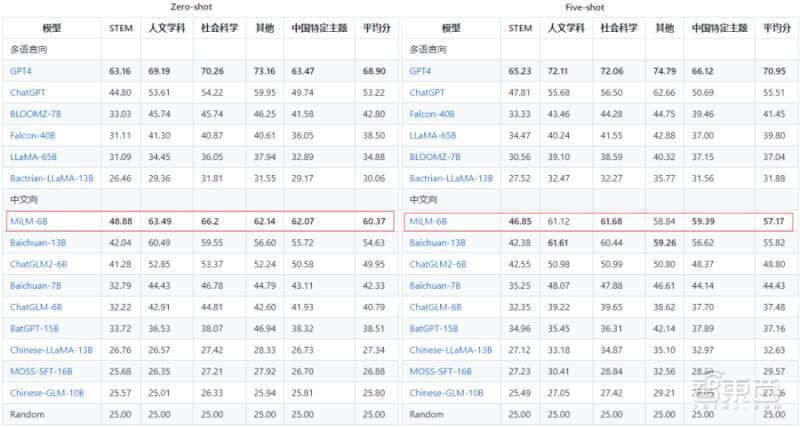800x427 pixels.
Task: Select GPT4 five-shot average 70.95
Action: tap(774, 71)
